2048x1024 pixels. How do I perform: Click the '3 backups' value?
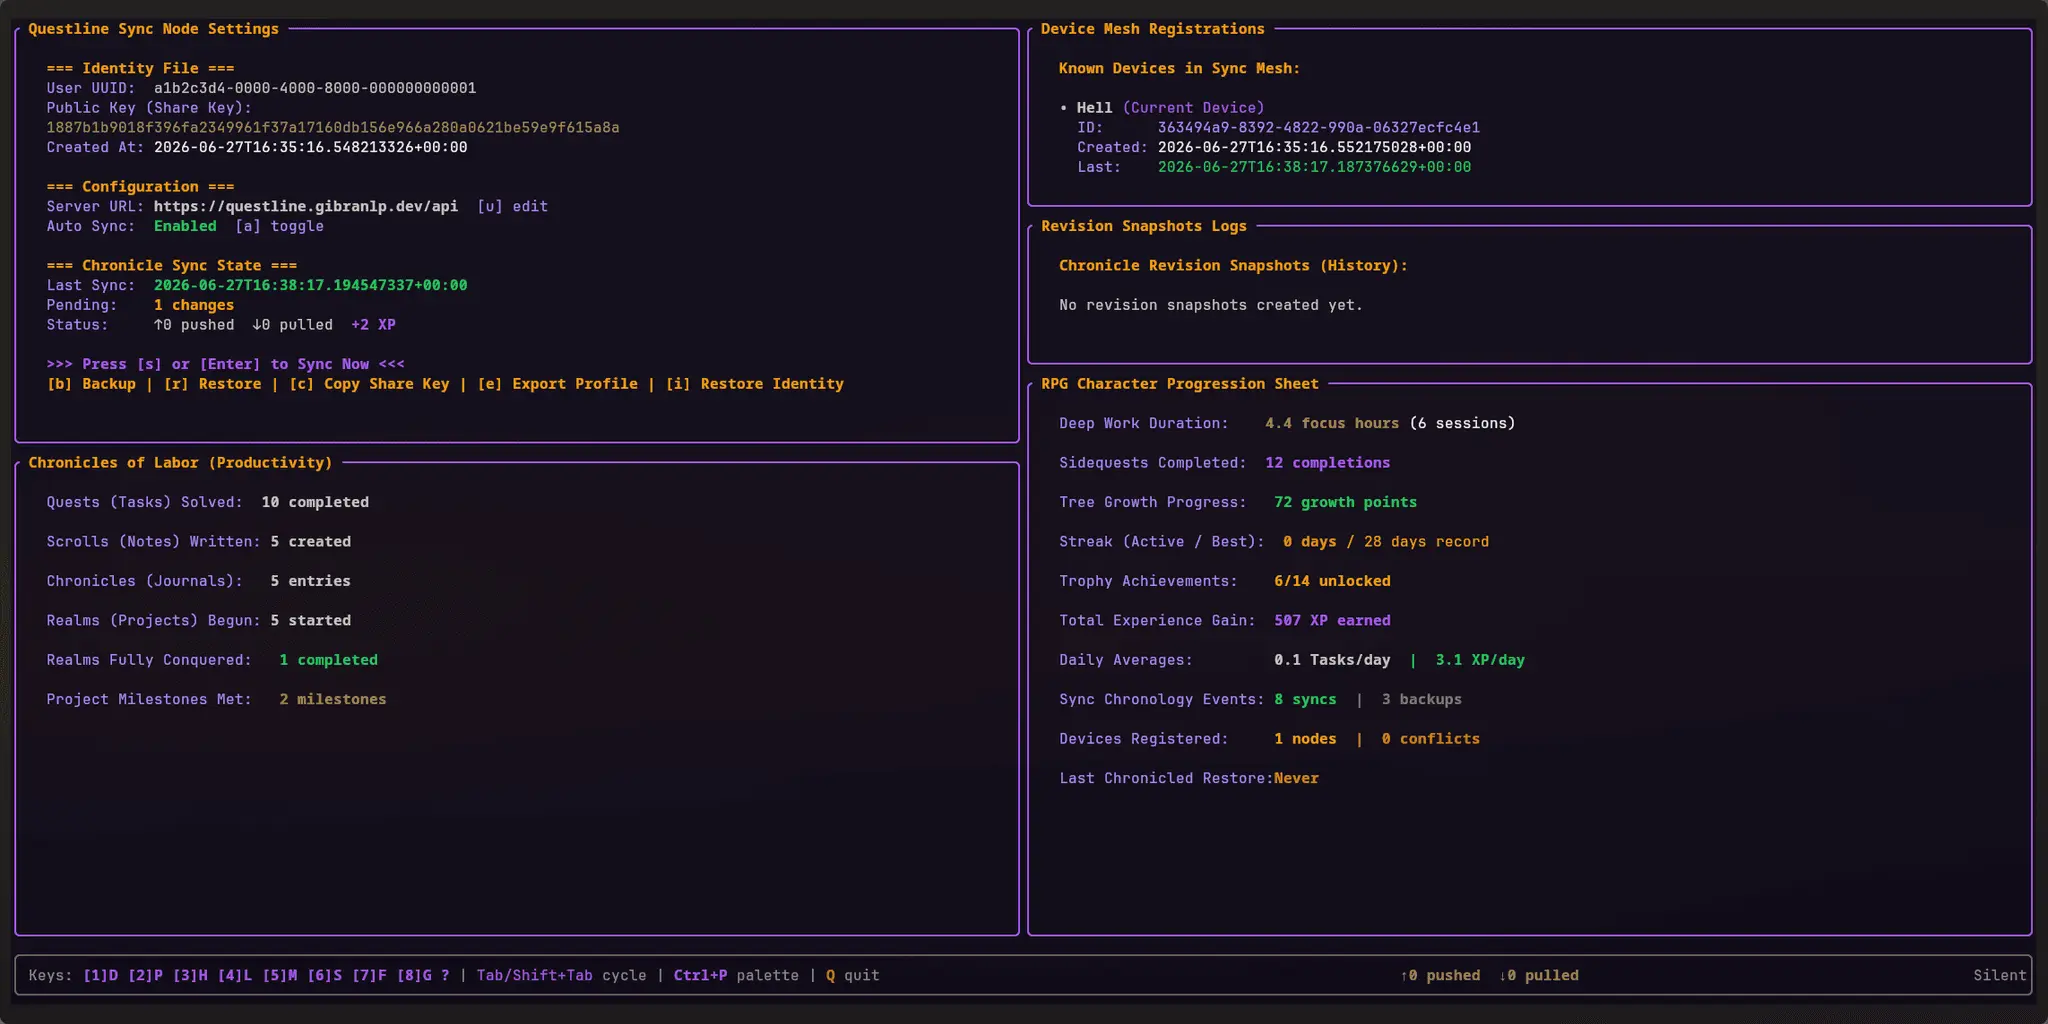point(1421,700)
